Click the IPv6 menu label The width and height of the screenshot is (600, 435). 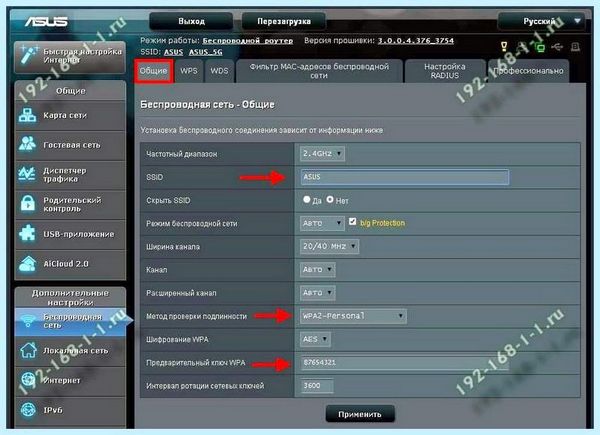click(x=52, y=410)
